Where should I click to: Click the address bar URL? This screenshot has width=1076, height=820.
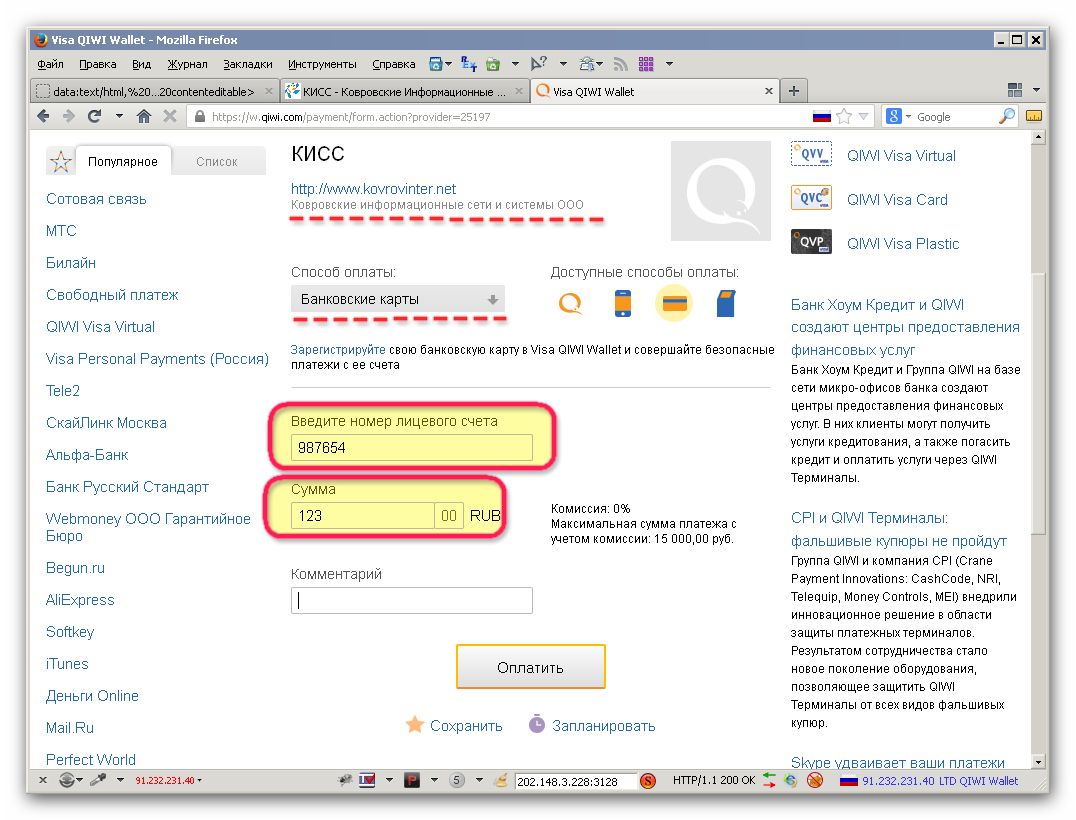click(x=351, y=117)
